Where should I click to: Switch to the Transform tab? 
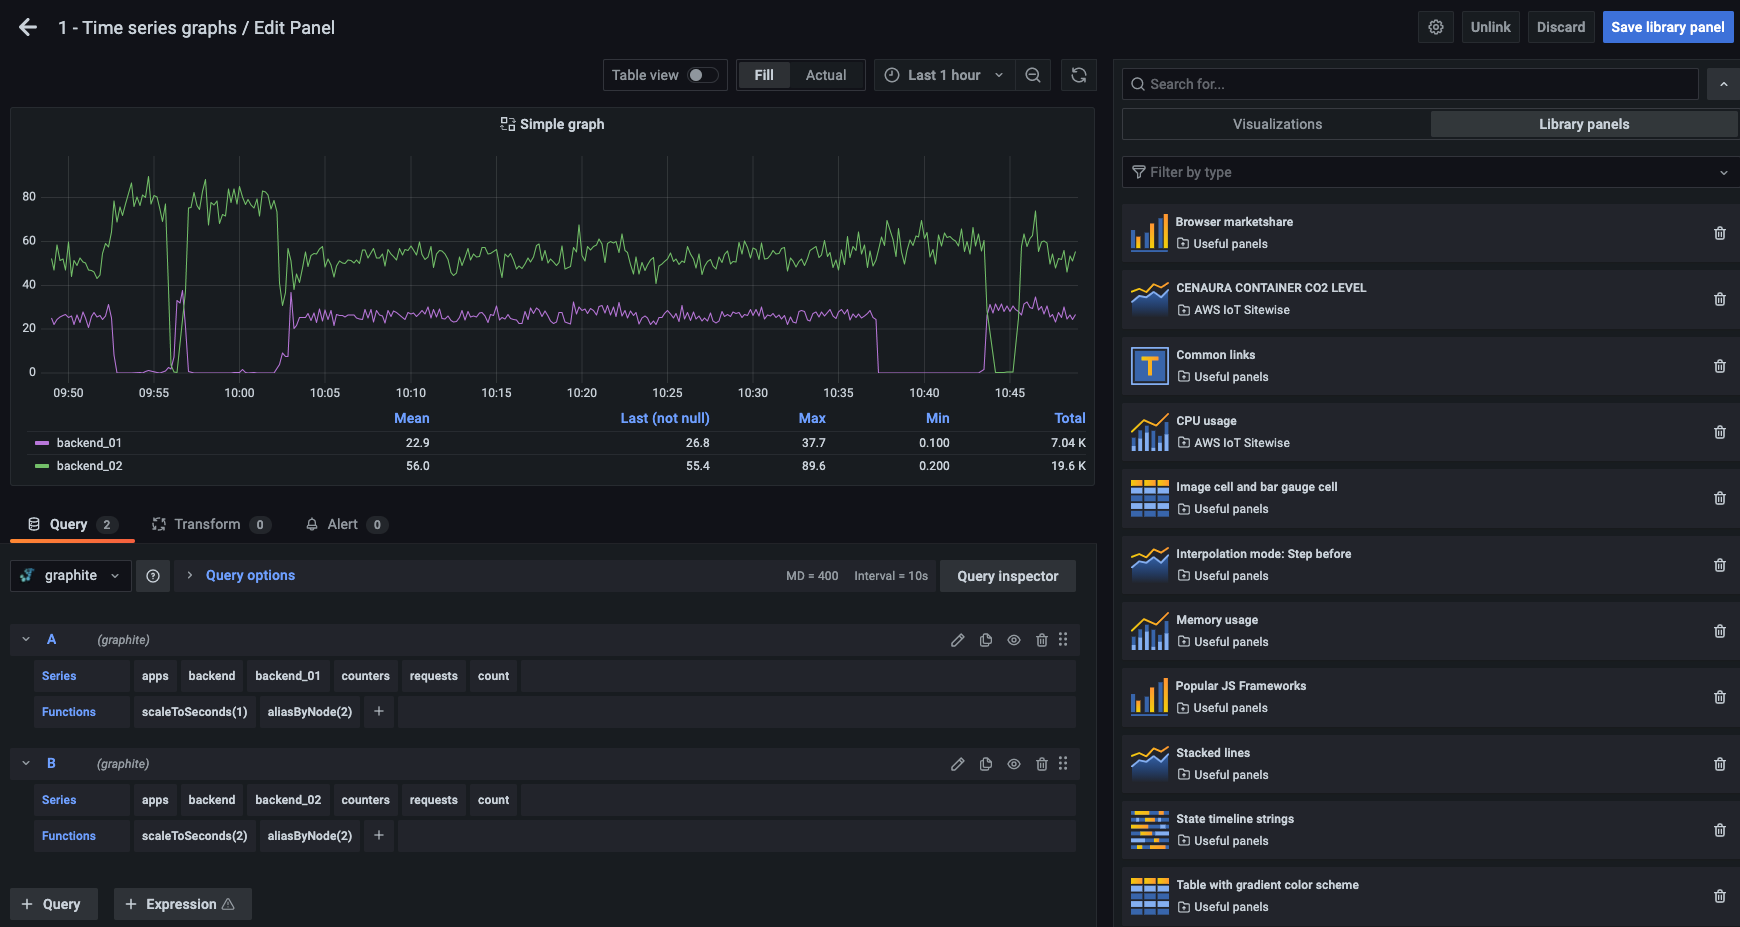[x=207, y=524]
